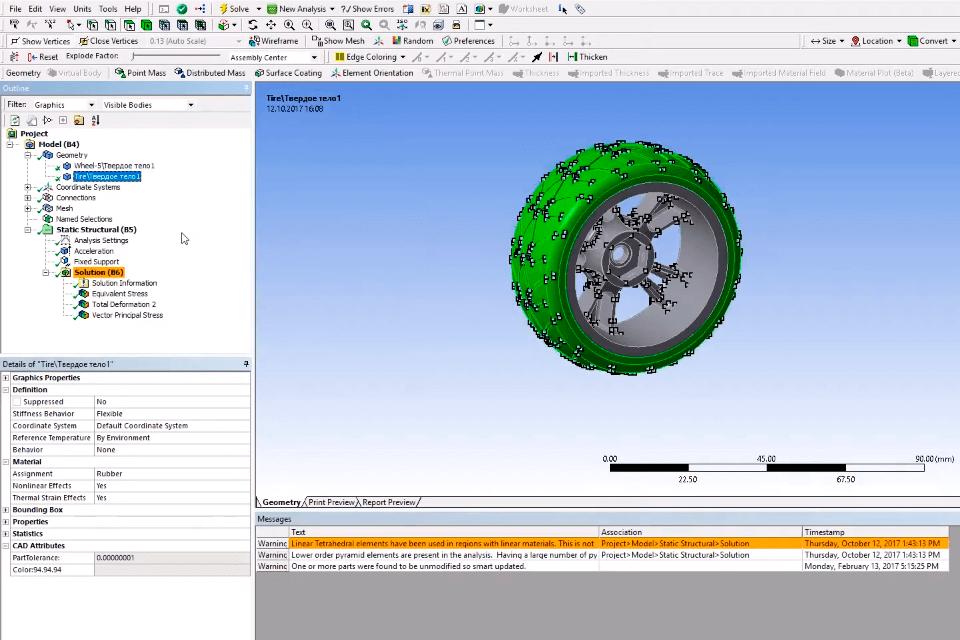Open the Help menu
This screenshot has width=960, height=640.
click(x=133, y=9)
